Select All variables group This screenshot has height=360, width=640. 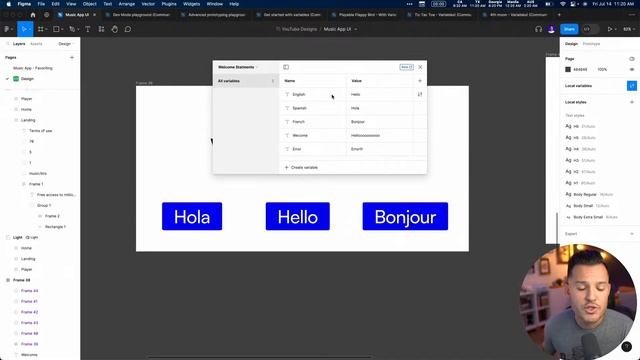coord(245,81)
